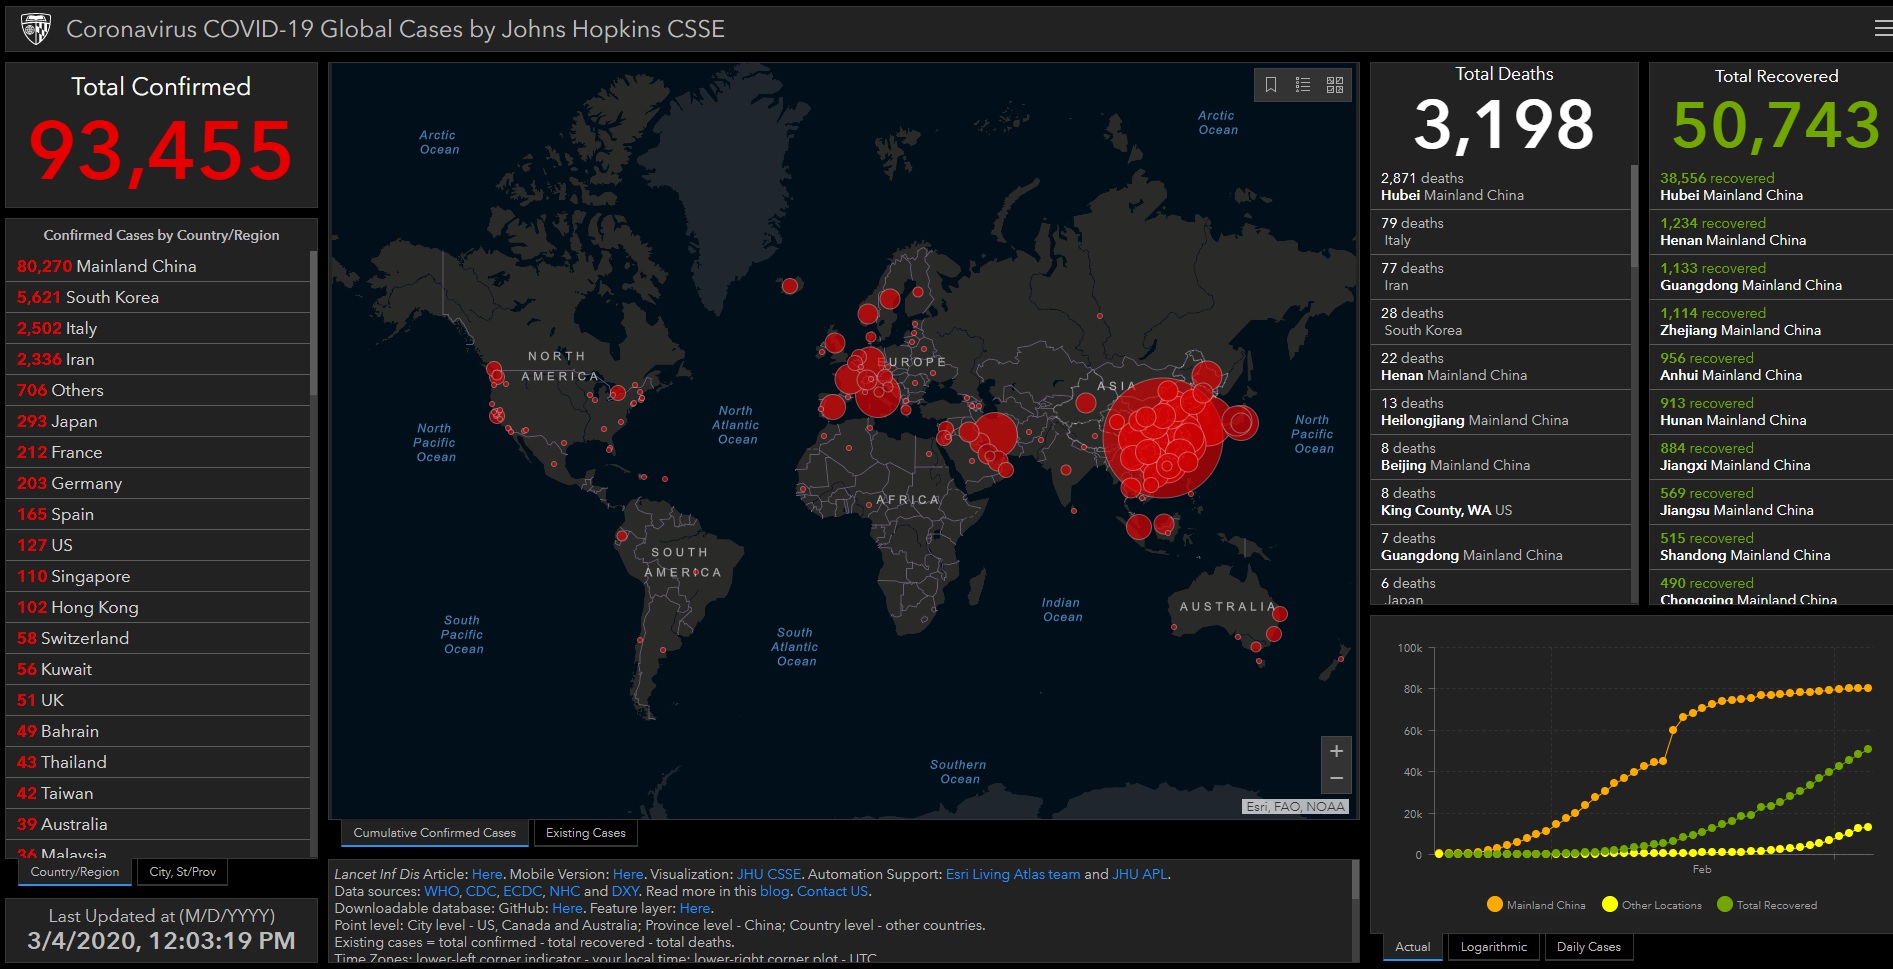This screenshot has width=1893, height=969.
Task: Click the Esri, FAO, NOAA attribution
Action: [1295, 807]
